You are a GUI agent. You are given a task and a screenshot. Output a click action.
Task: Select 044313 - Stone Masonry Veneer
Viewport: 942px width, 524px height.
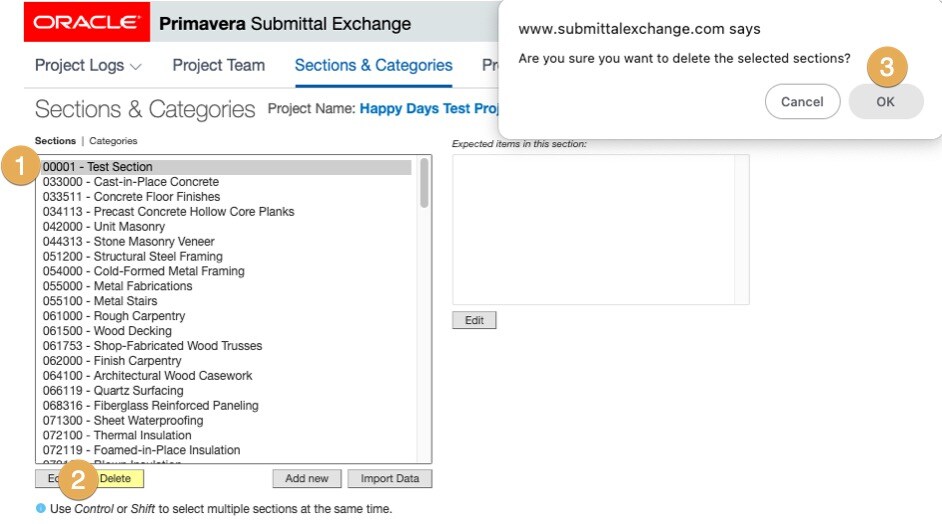(x=226, y=242)
